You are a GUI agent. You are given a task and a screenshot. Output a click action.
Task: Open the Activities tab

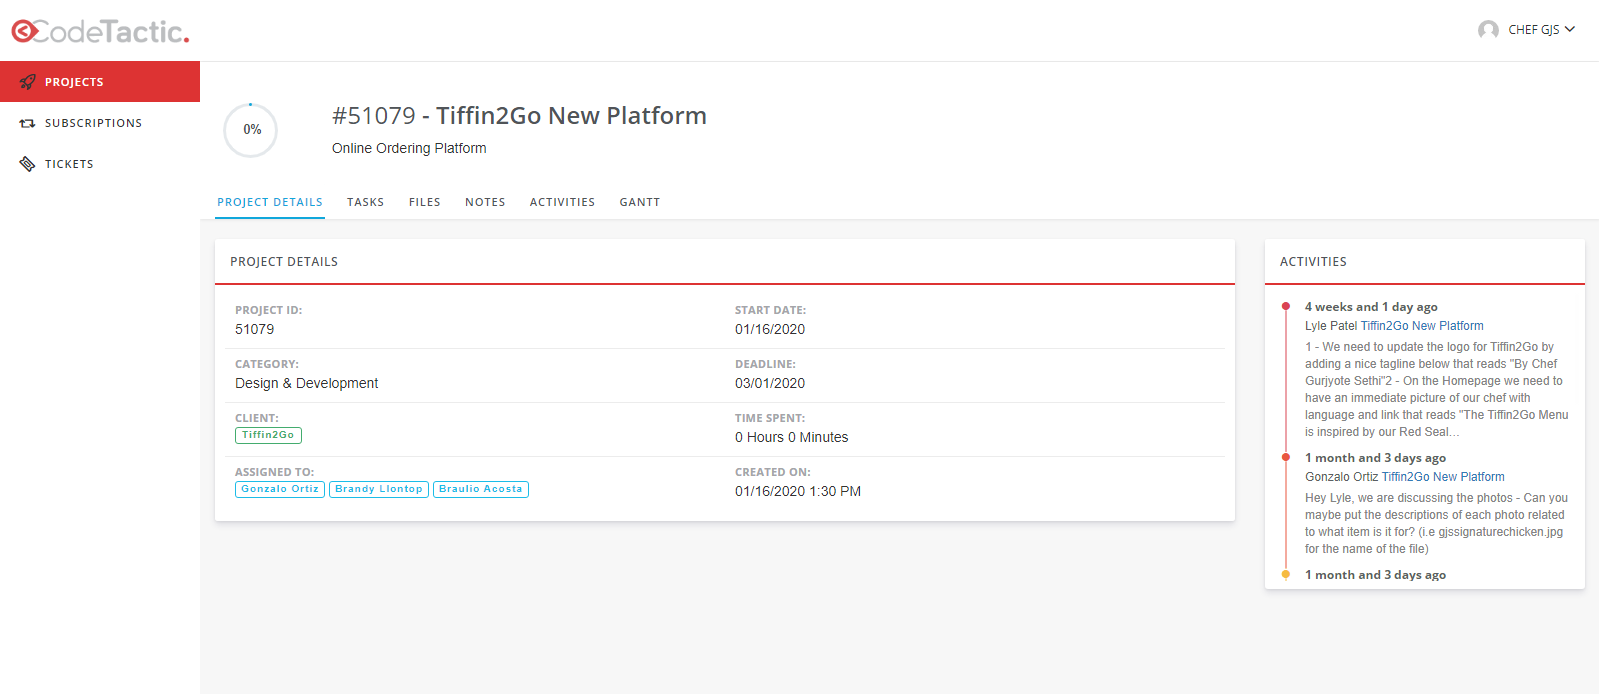point(562,202)
